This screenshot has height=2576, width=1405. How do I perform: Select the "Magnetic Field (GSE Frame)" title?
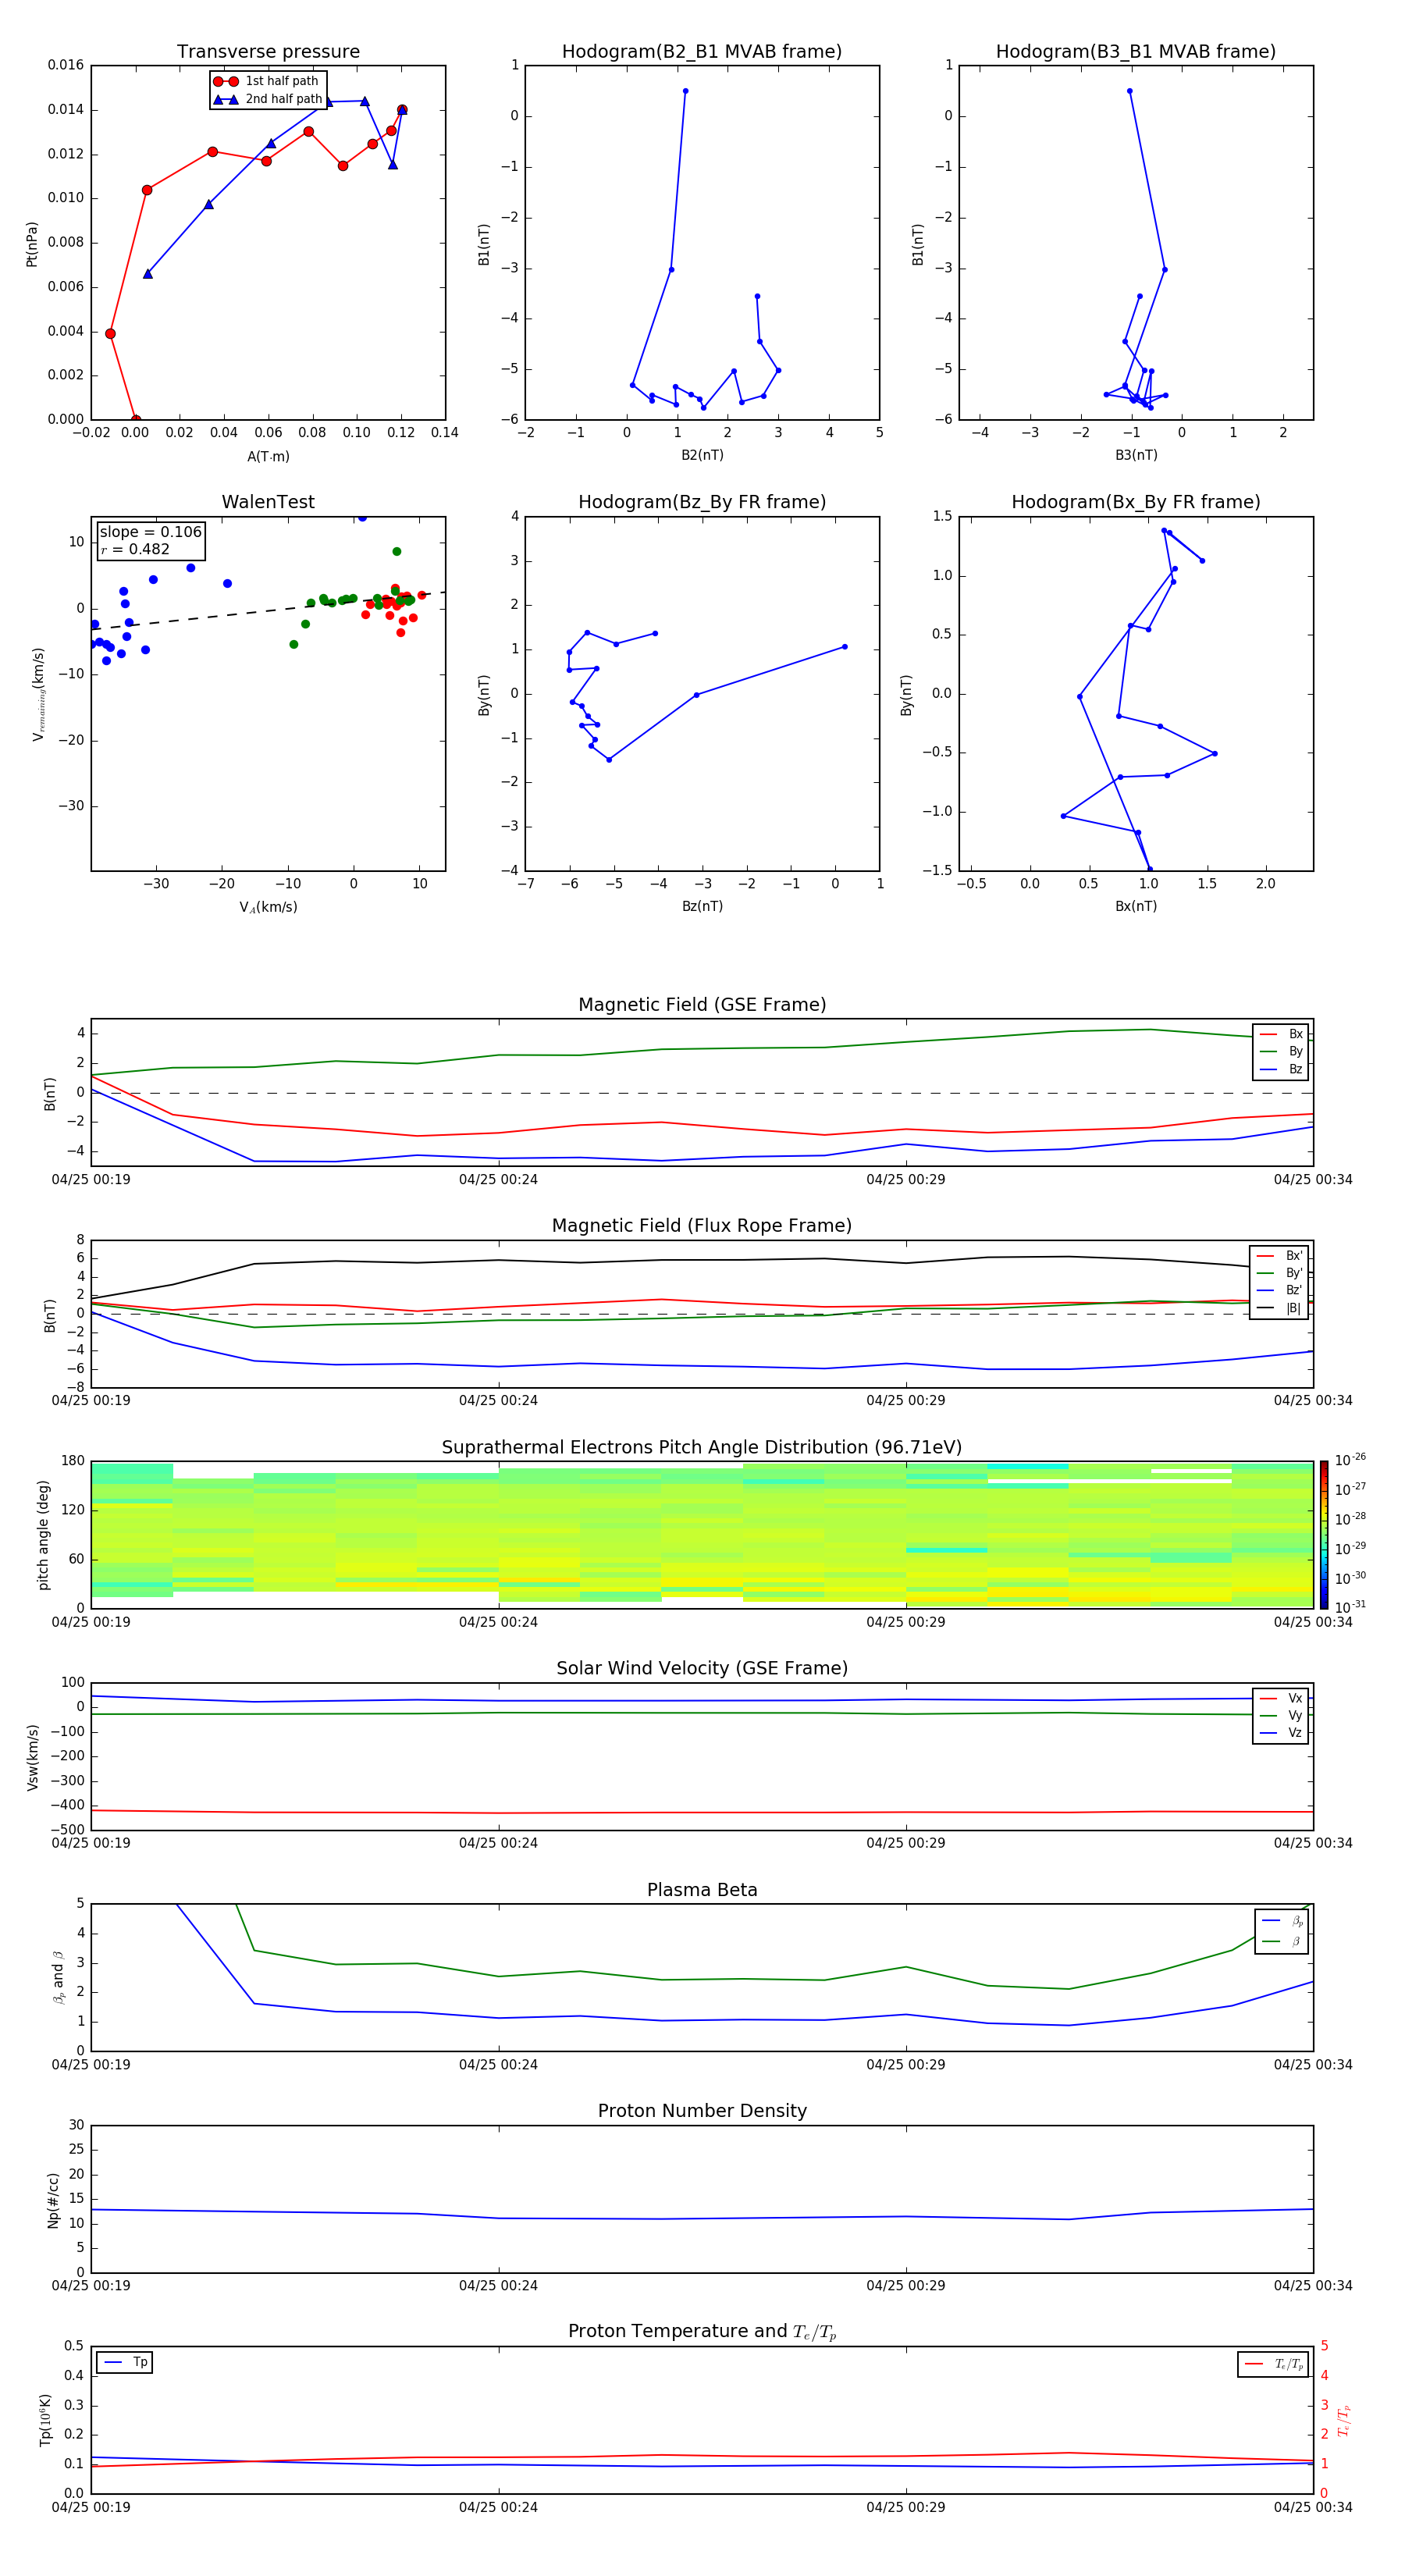[702, 1005]
